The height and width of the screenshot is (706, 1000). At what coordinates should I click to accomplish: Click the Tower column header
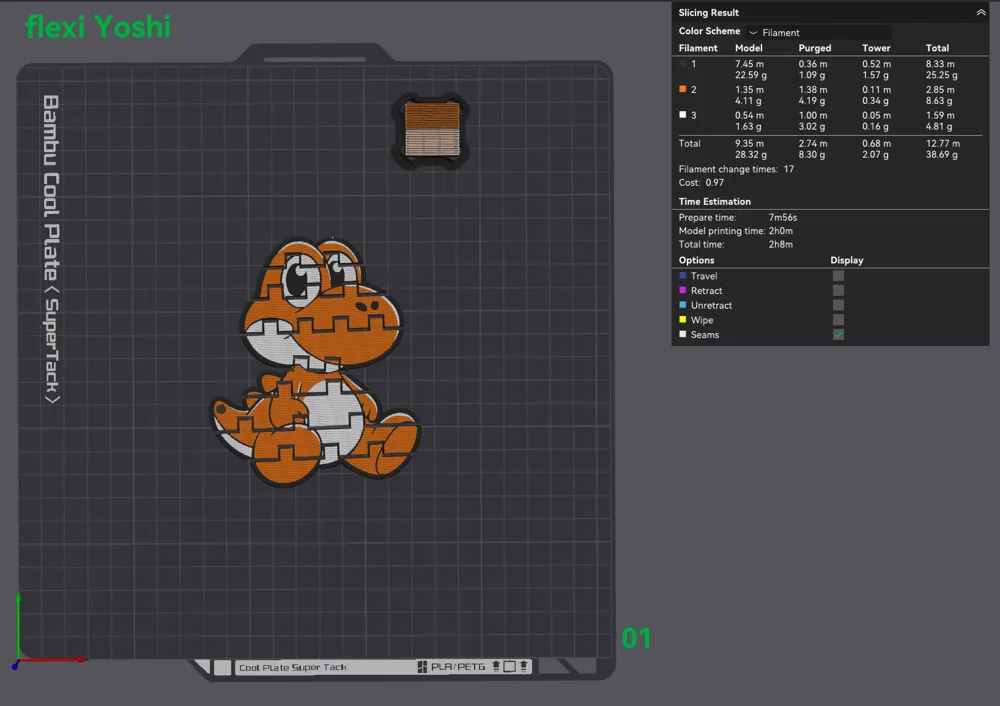tap(876, 48)
